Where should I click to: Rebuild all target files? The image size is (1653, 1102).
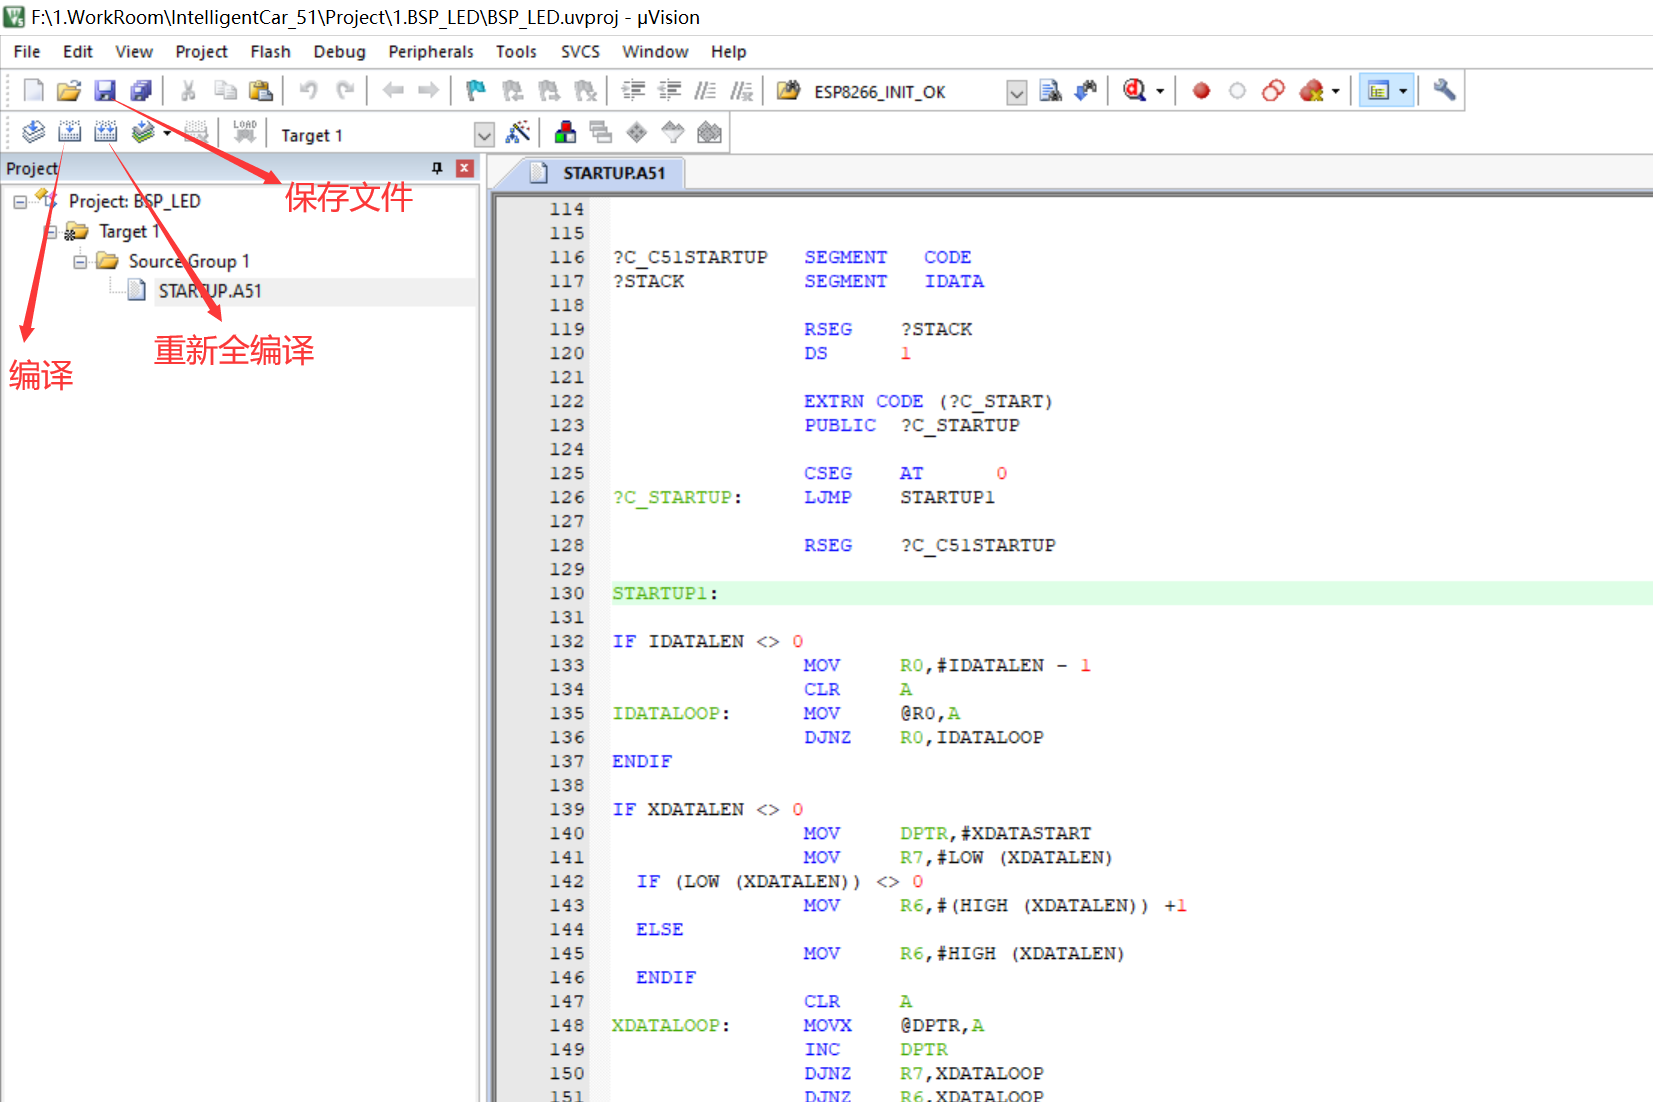point(105,132)
